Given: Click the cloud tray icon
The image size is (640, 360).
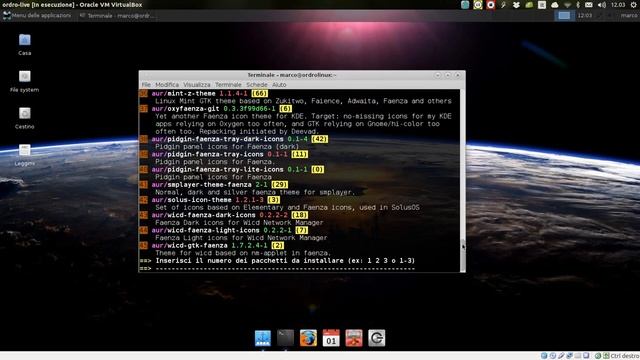Looking at the screenshot, I should tap(555, 5).
